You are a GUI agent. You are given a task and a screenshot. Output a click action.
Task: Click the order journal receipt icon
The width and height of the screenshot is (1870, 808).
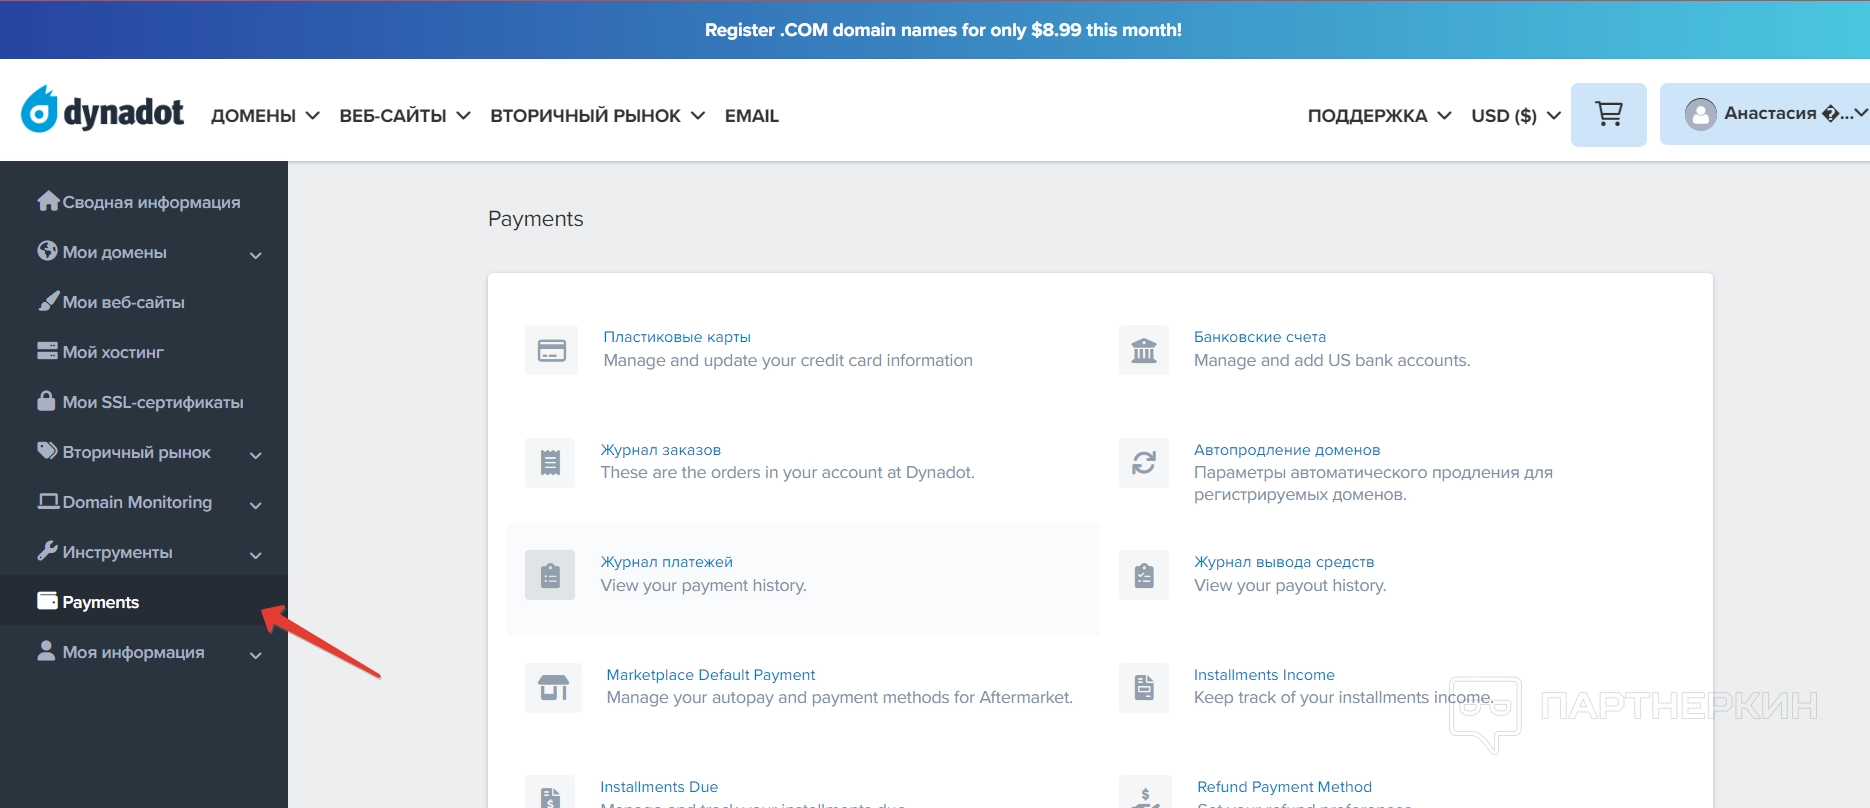[550, 462]
